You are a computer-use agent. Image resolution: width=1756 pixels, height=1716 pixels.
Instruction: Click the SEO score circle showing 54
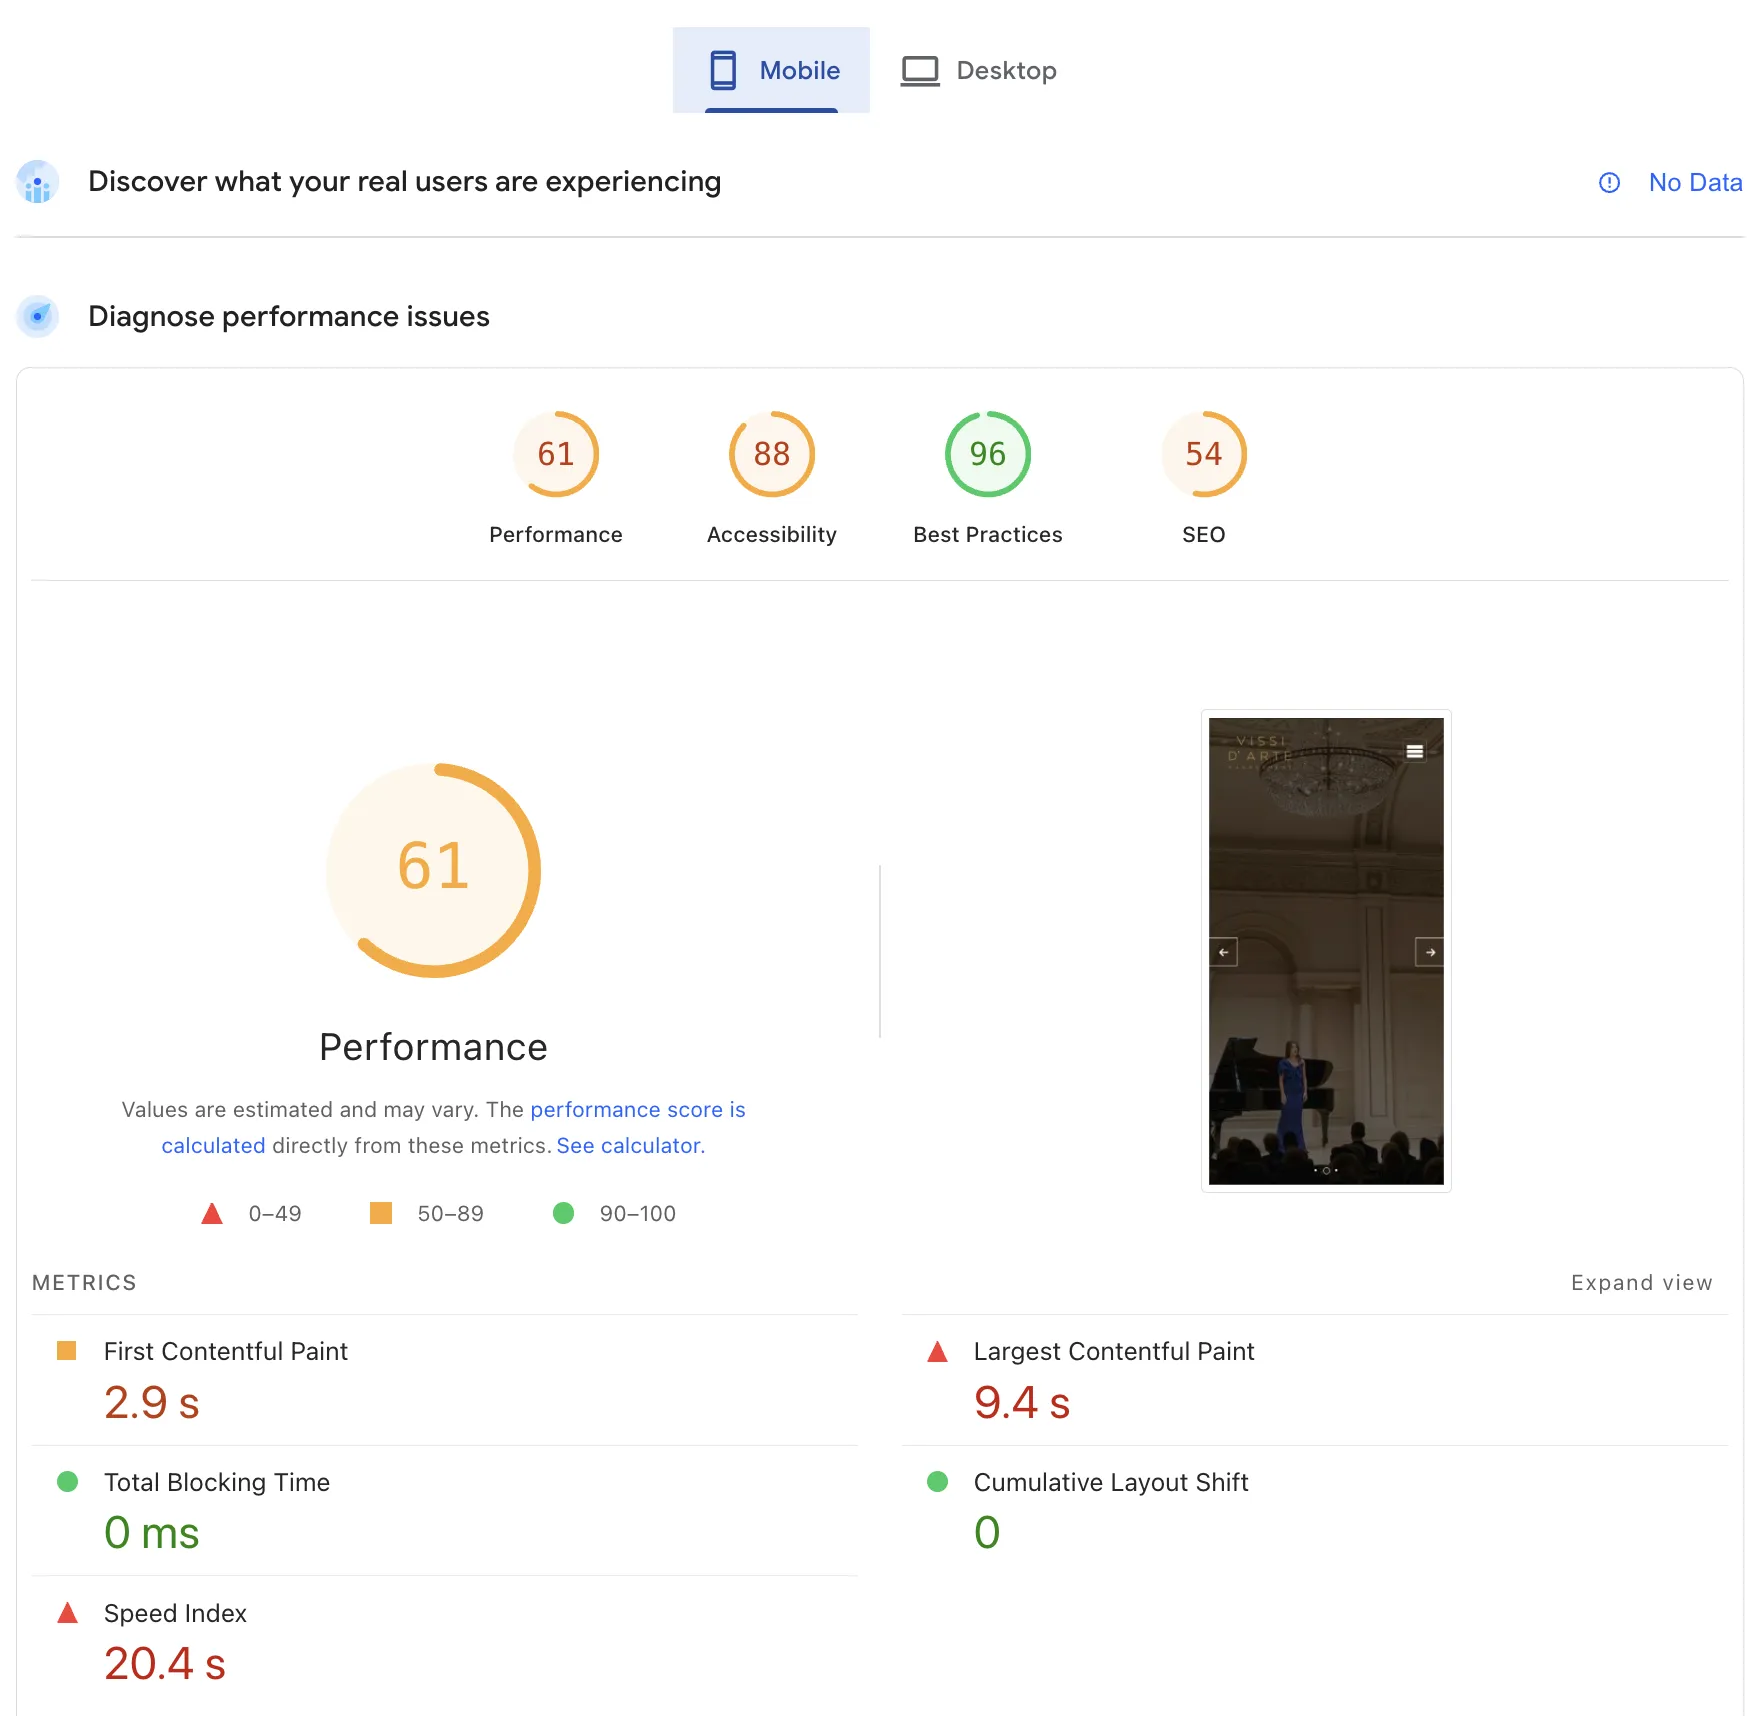pyautogui.click(x=1202, y=454)
